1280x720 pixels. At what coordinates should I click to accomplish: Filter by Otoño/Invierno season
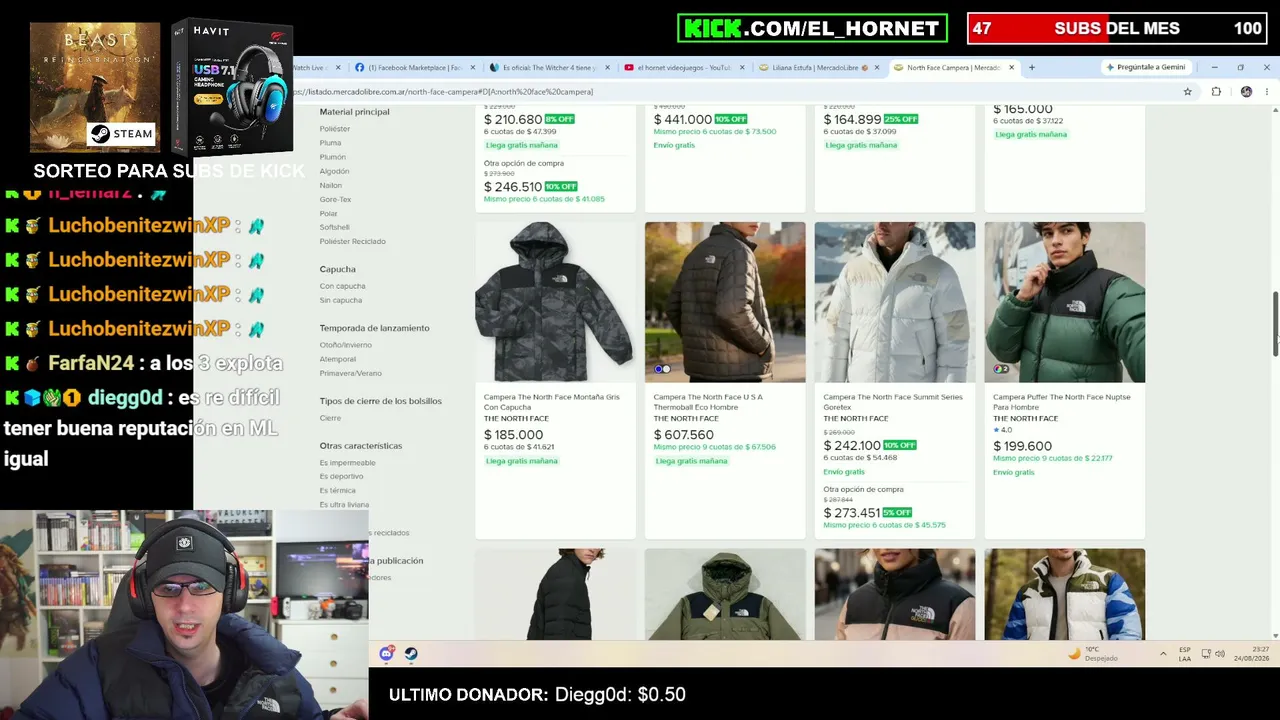pos(346,345)
